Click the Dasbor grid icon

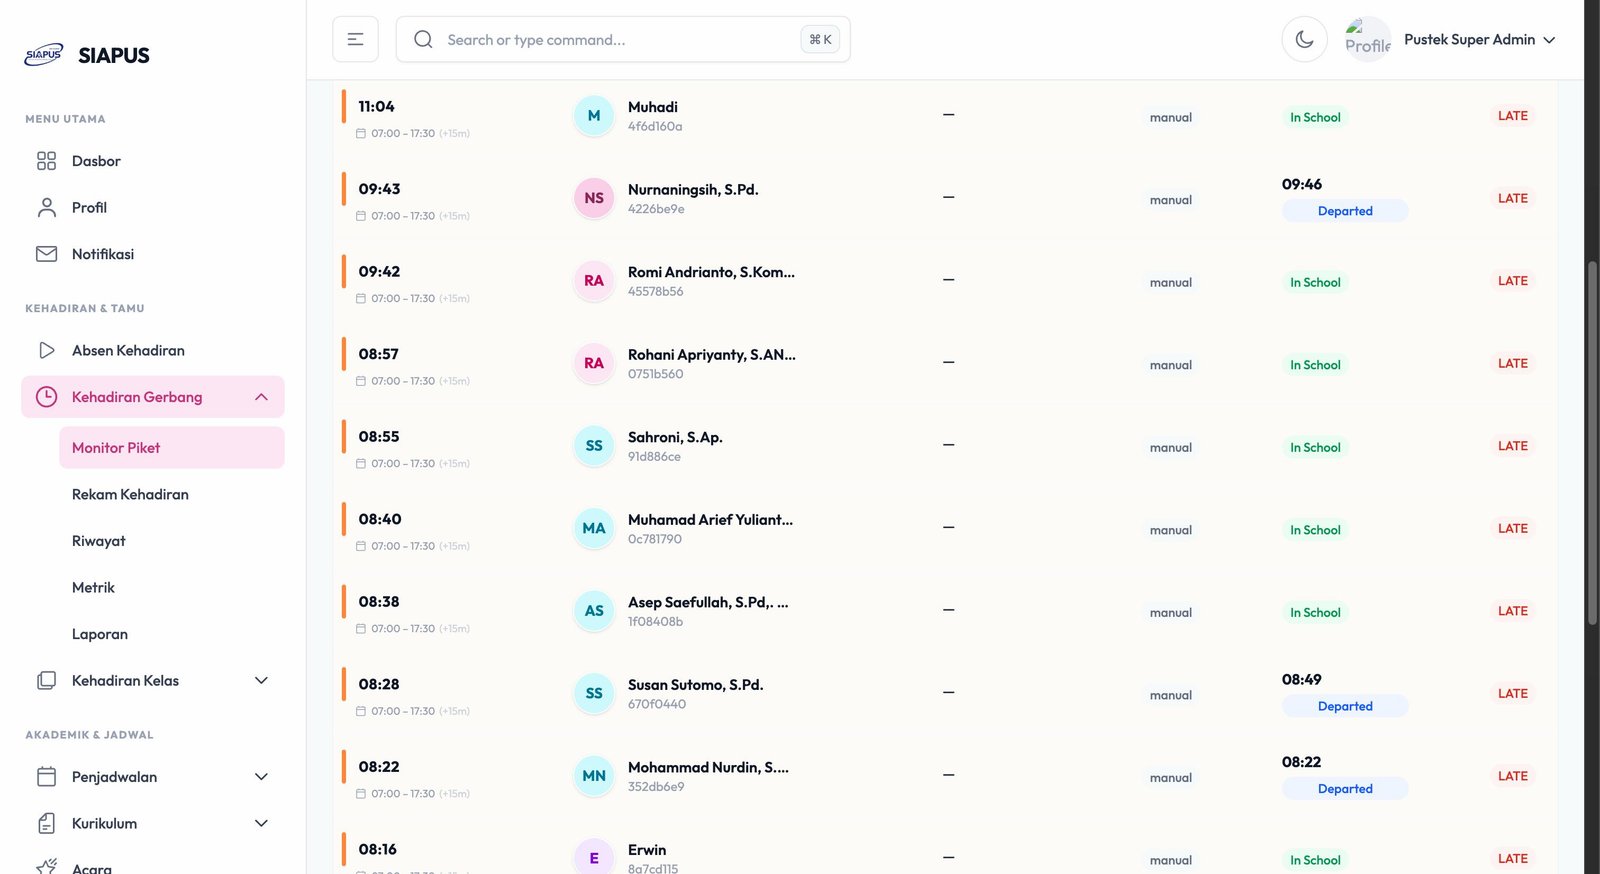pyautogui.click(x=46, y=161)
